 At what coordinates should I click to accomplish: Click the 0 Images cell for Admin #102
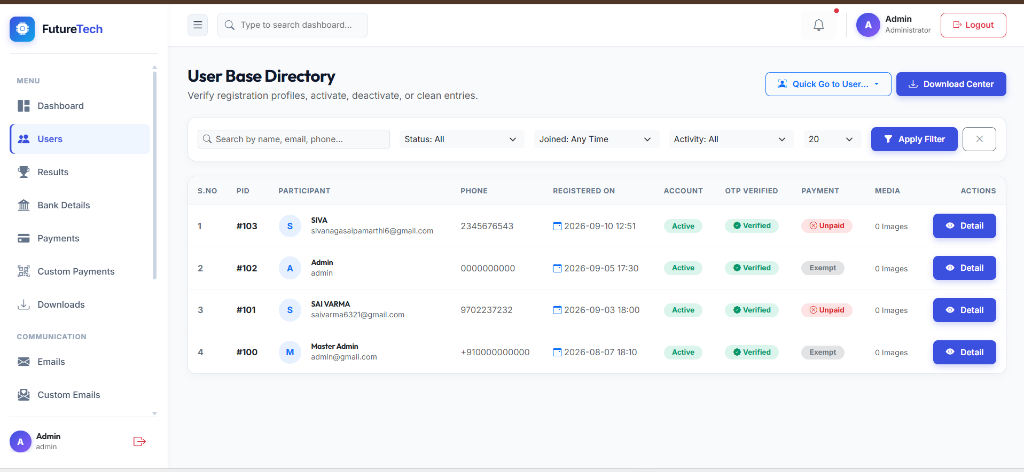[891, 268]
